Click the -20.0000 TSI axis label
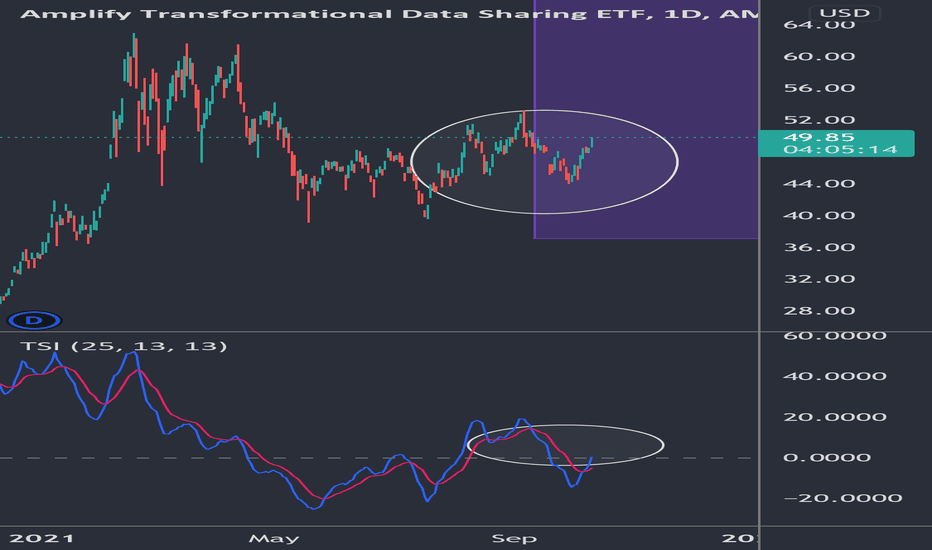This screenshot has height=550, width=932. pyautogui.click(x=843, y=498)
